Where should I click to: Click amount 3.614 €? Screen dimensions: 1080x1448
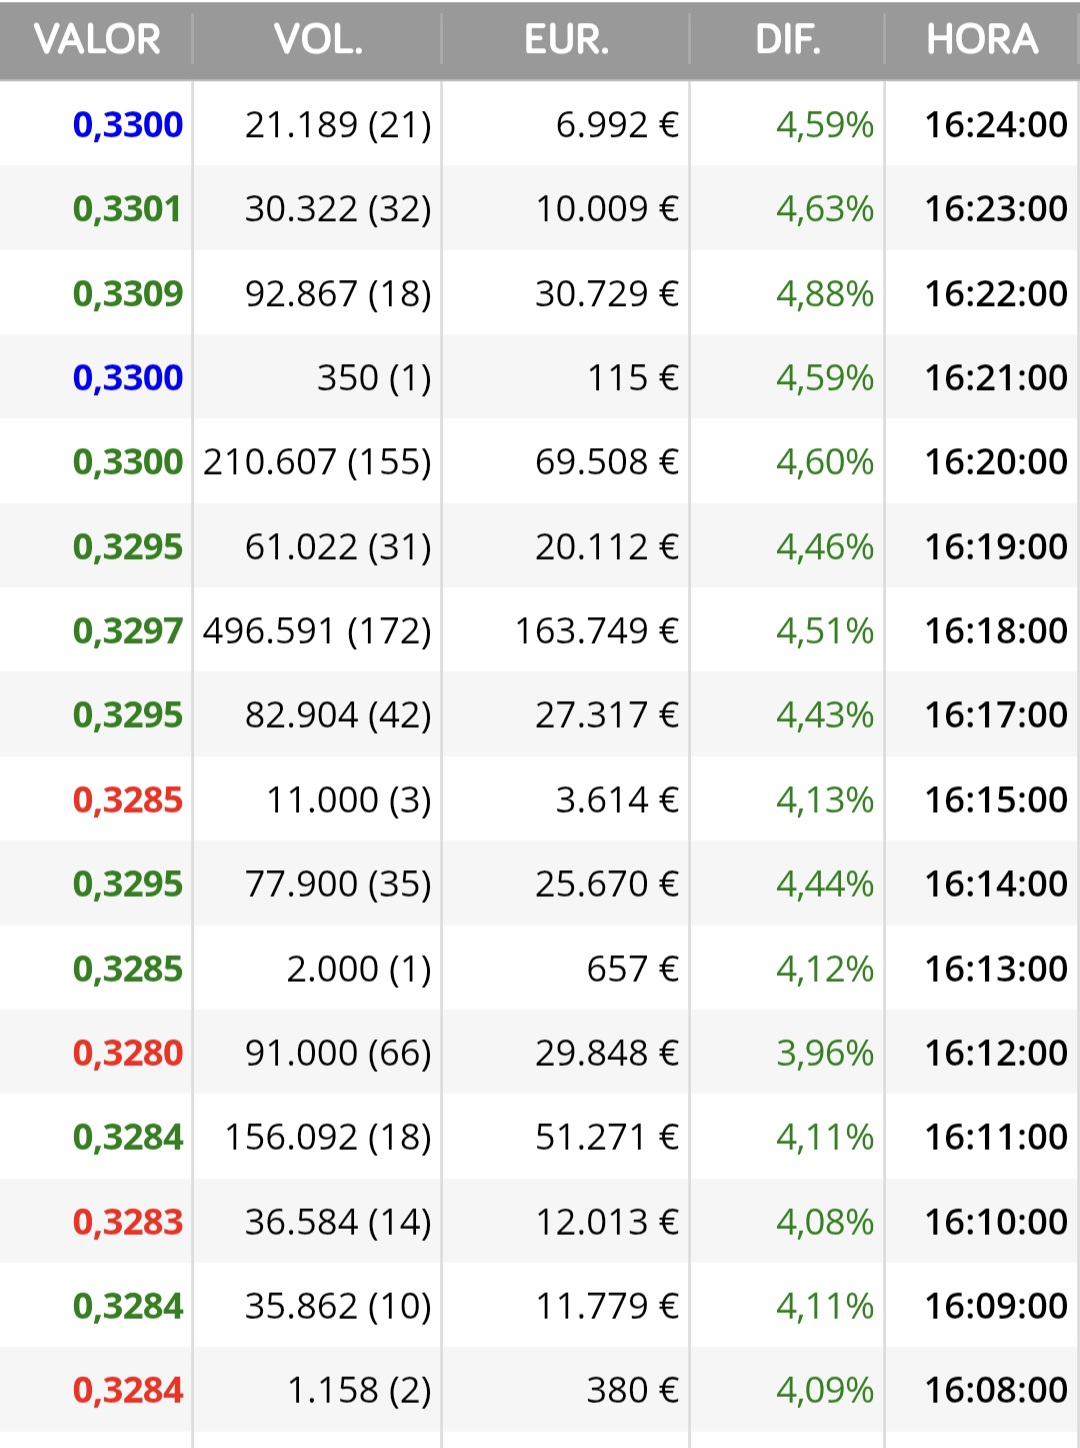617,800
